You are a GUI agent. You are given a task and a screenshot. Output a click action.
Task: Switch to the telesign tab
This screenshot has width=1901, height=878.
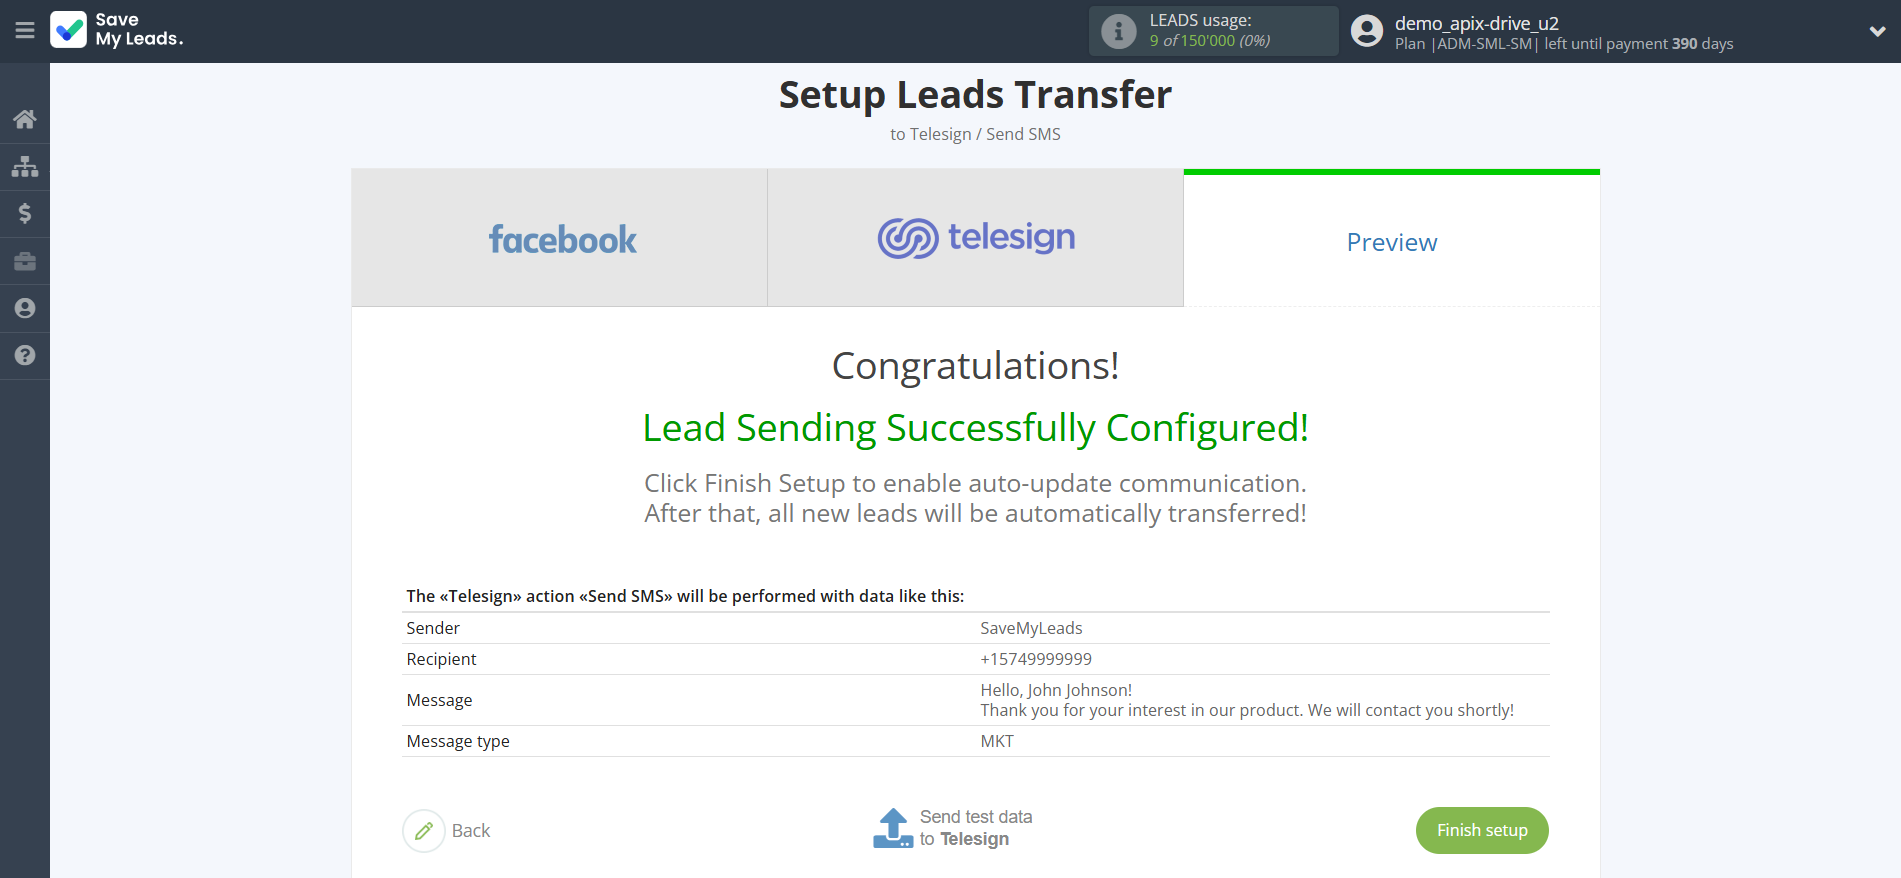coord(975,238)
